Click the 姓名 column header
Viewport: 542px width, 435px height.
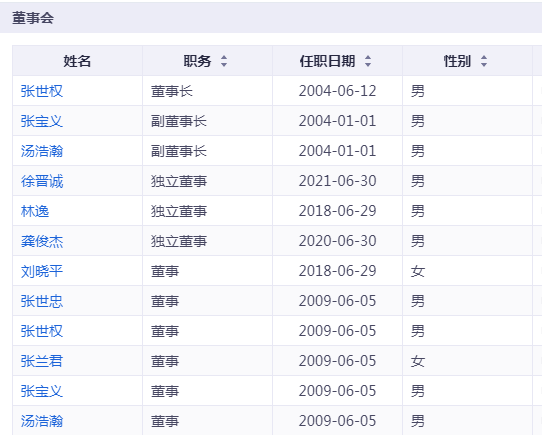77,61
